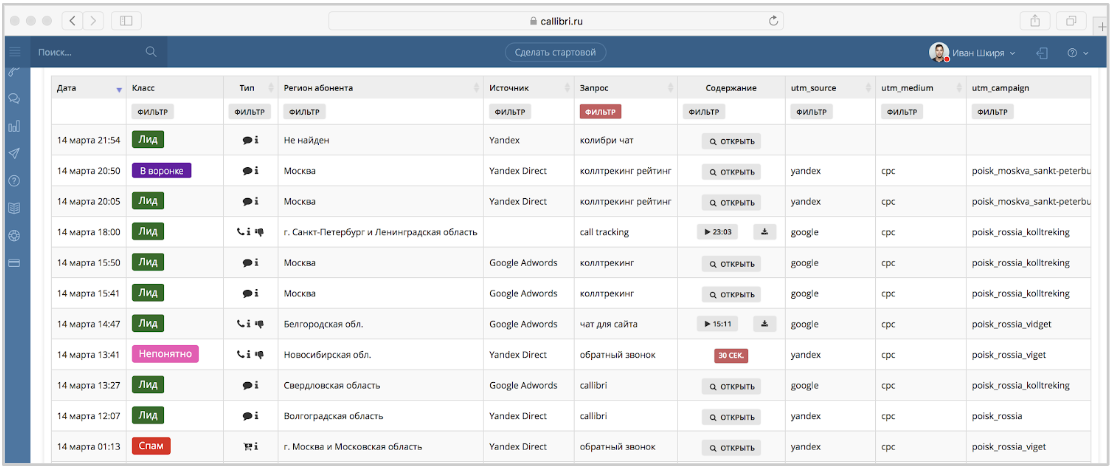Open the chat bubbles section in sidebar
The width and height of the screenshot is (1111, 469).
point(14,99)
